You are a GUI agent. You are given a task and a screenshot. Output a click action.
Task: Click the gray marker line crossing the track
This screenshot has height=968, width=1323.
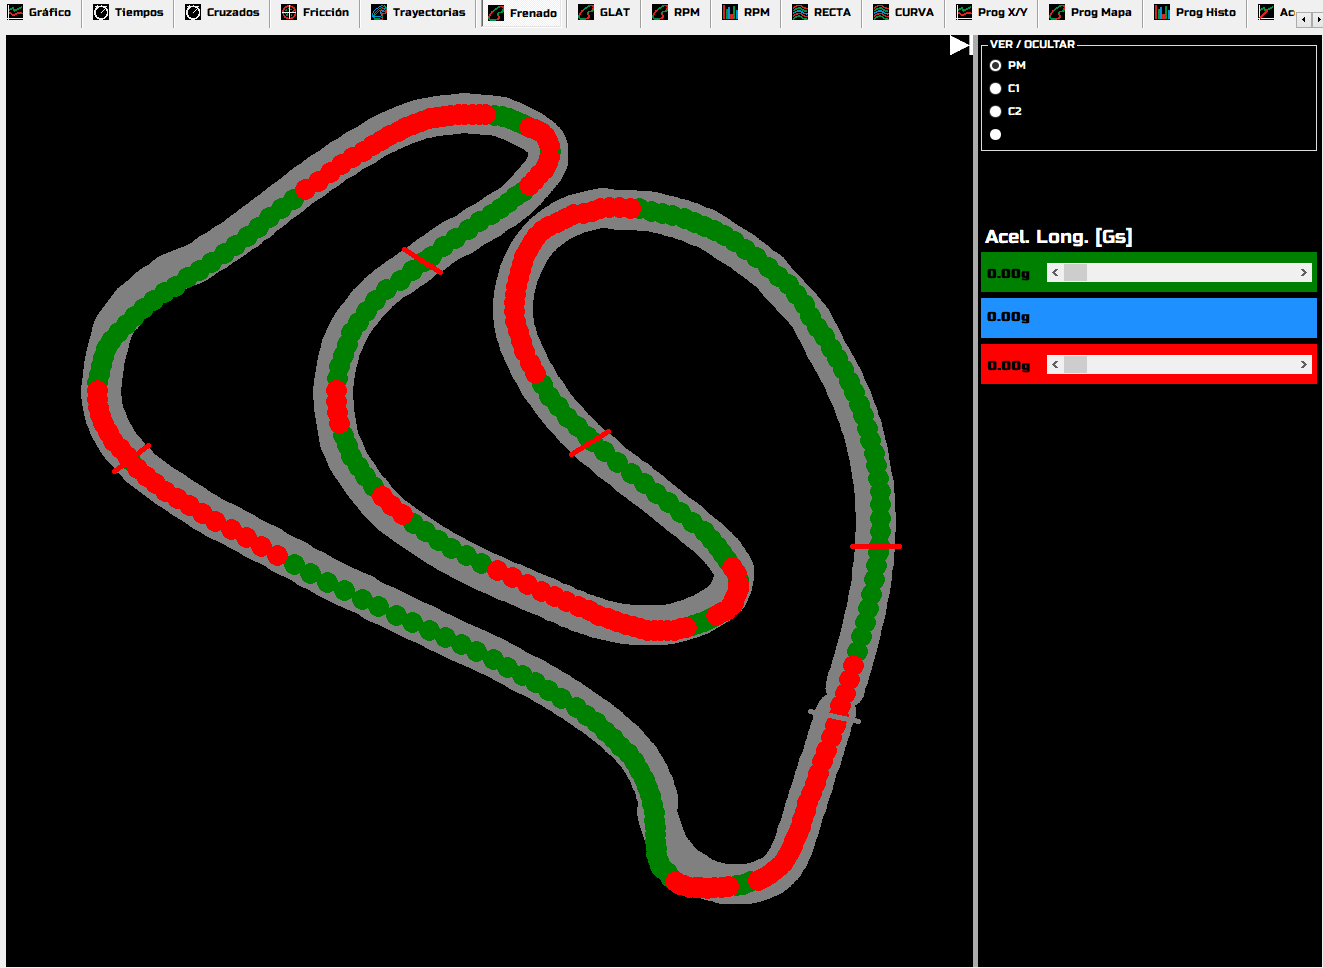click(834, 716)
